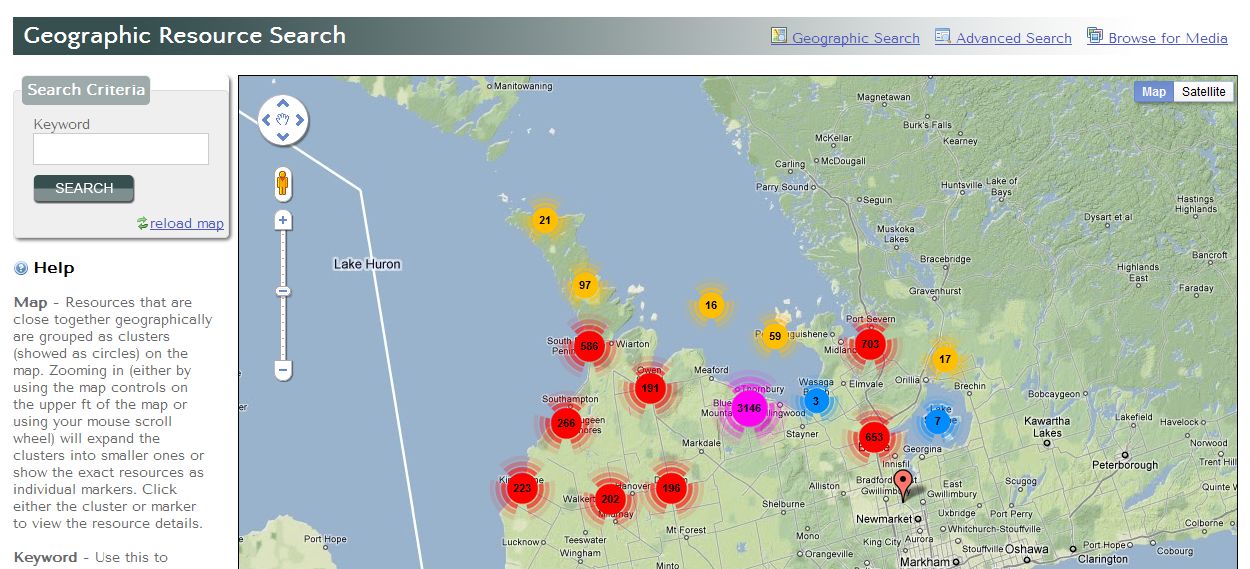Open the cluster marked 59
This screenshot has width=1250, height=569.
coord(775,337)
